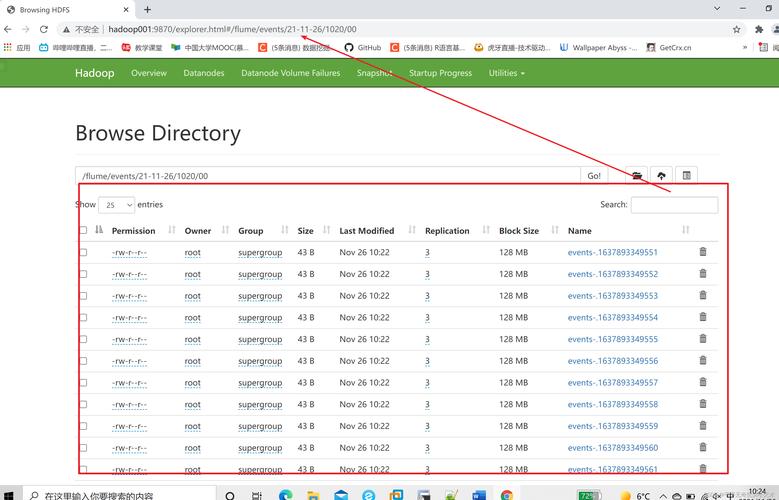Click trash icon for events-.1637893349552
Viewport: 779px width, 500px height.
[x=702, y=273]
